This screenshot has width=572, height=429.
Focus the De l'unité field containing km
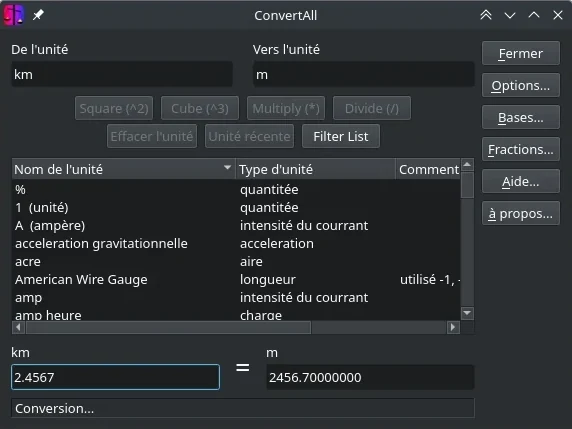click(x=122, y=74)
